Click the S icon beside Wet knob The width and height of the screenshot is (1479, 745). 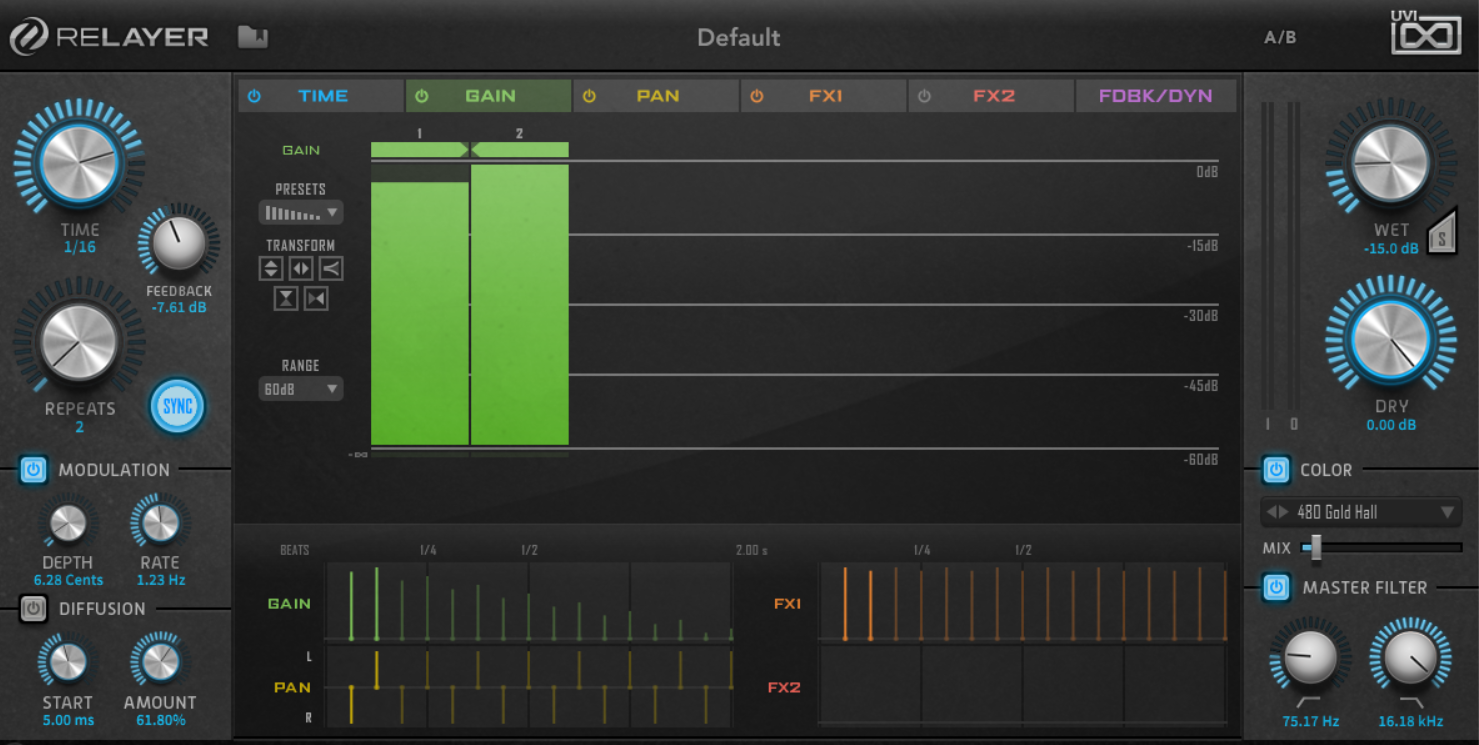click(1440, 234)
